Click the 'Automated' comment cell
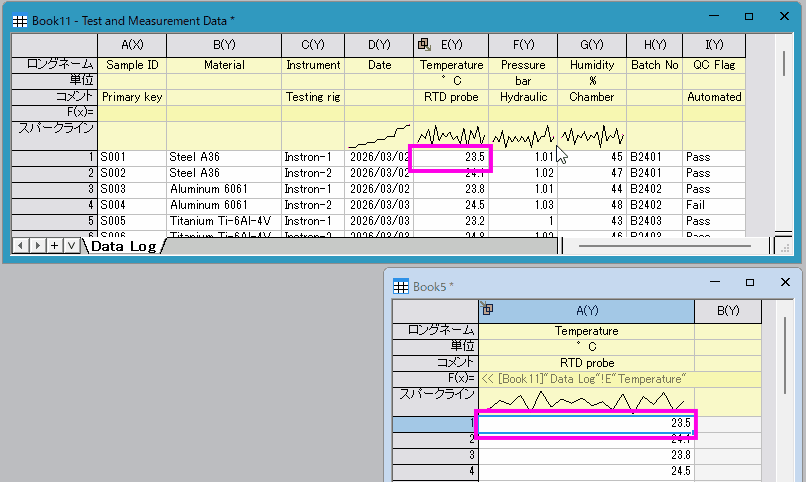 (x=714, y=97)
